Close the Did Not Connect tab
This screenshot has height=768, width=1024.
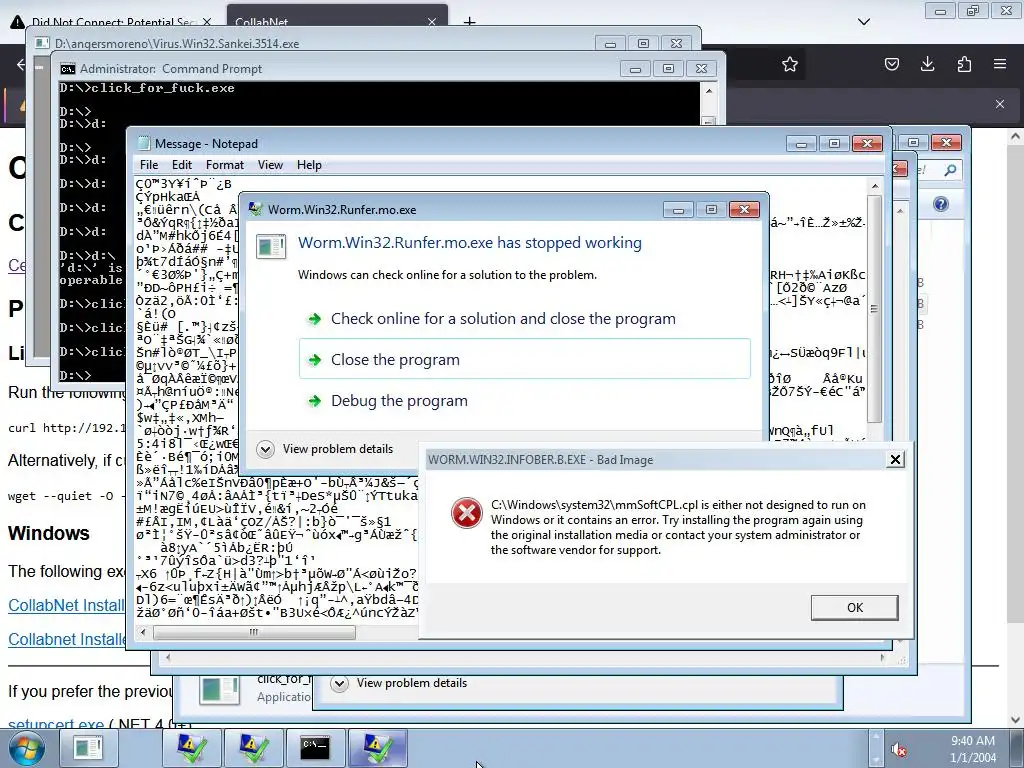point(207,22)
